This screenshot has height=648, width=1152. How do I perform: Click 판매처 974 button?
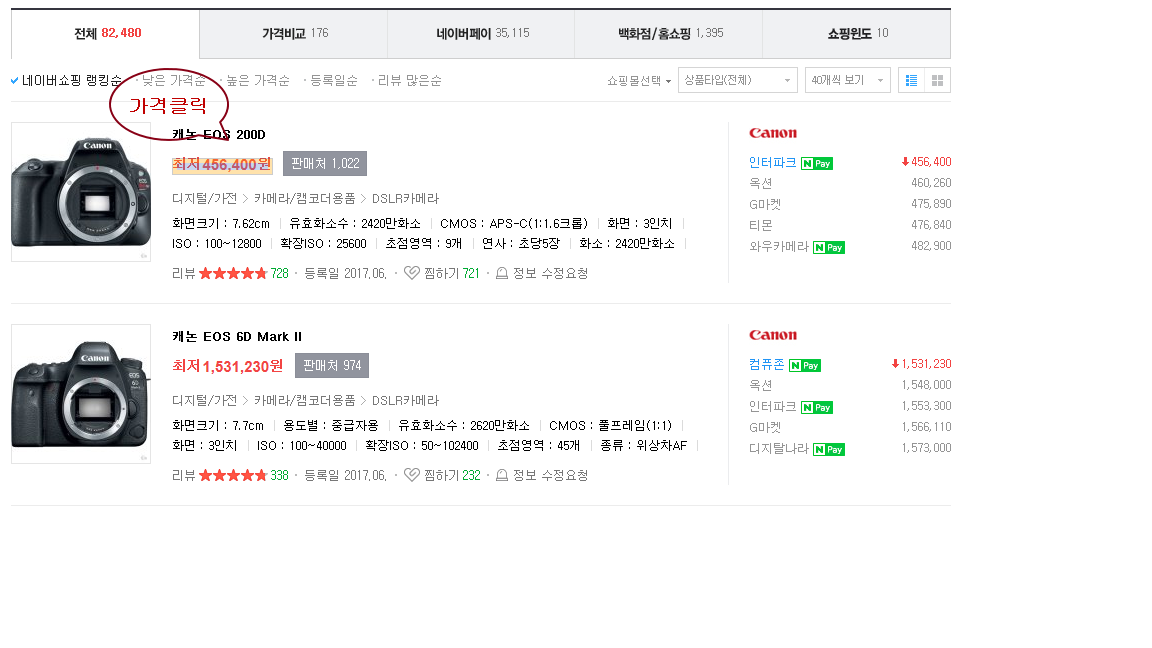(332, 366)
